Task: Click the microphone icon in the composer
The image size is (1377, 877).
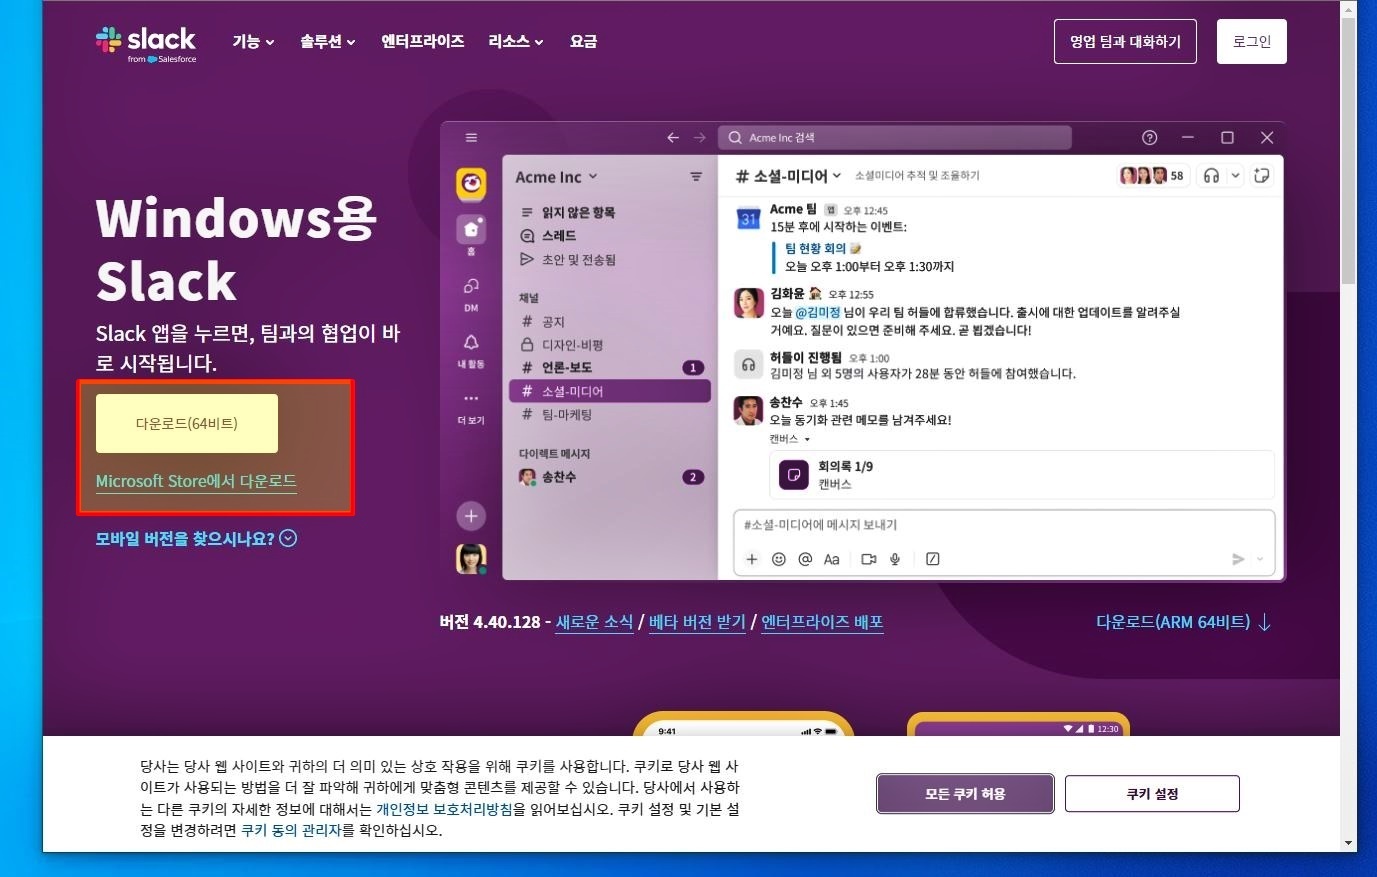Action: pyautogui.click(x=895, y=559)
